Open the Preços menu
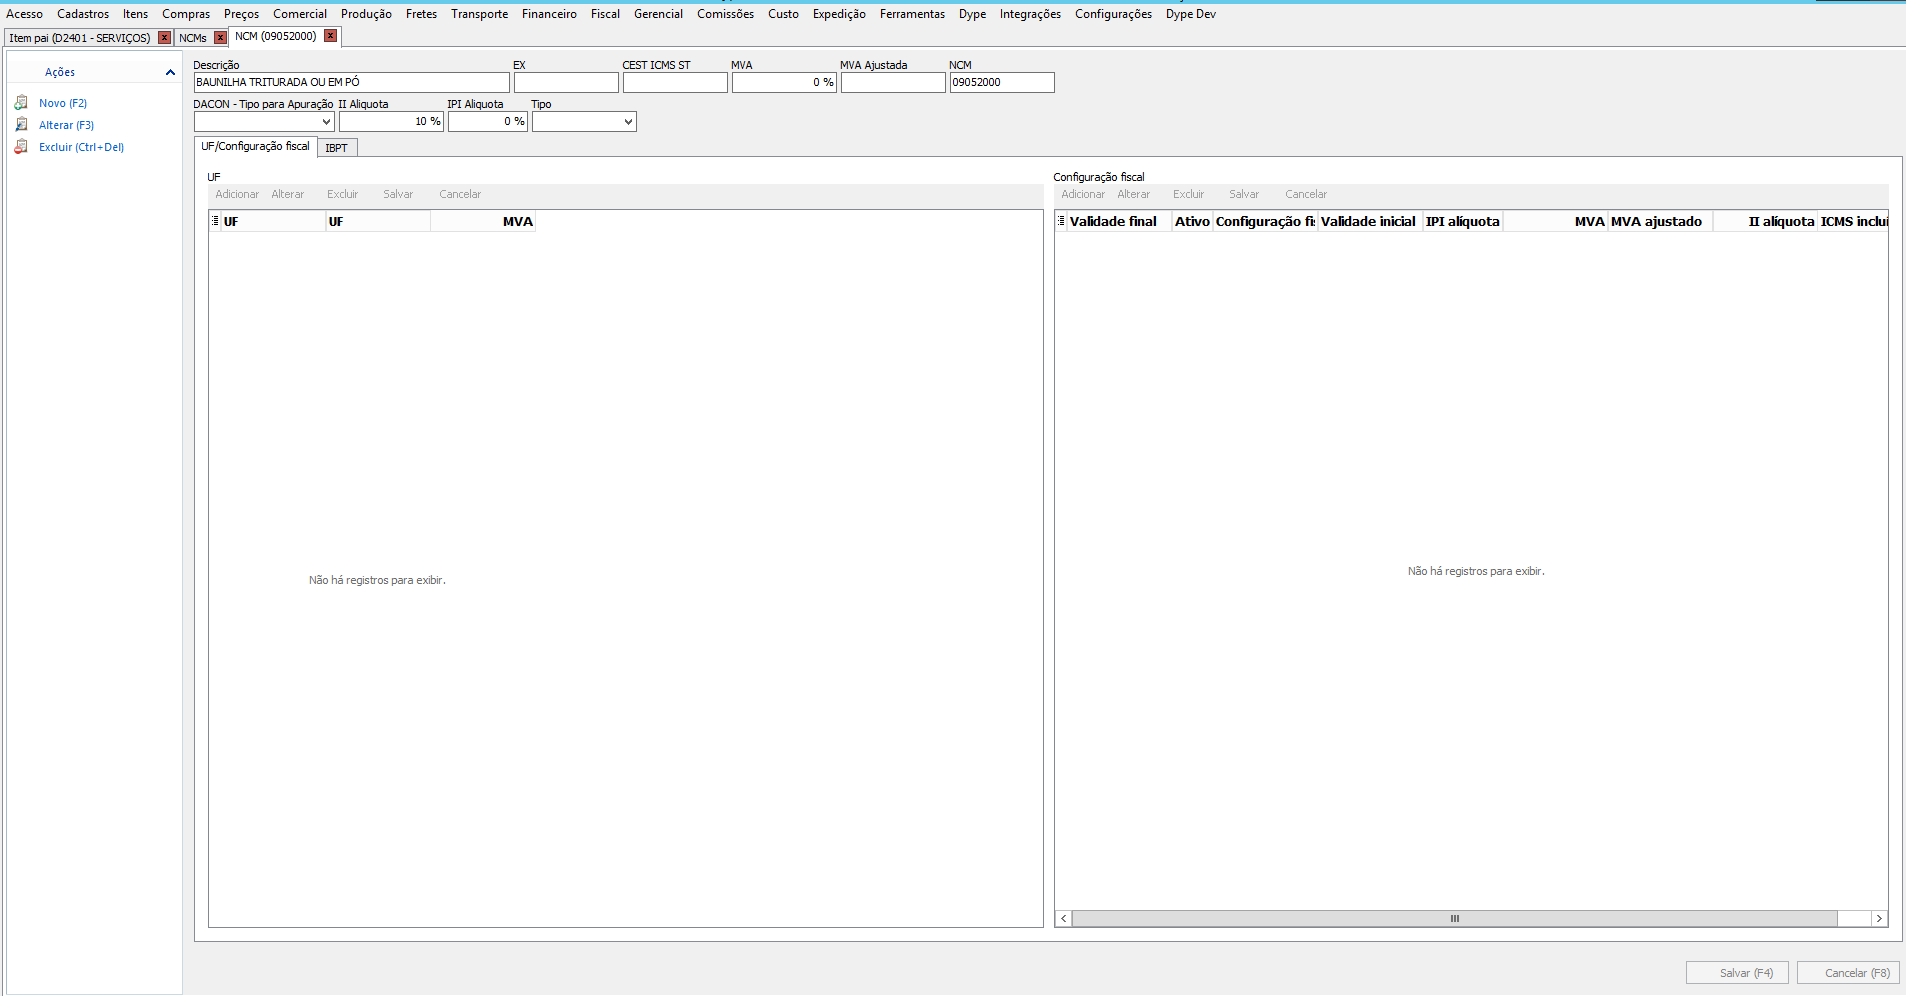Viewport: 1906px width, 996px height. tap(241, 14)
